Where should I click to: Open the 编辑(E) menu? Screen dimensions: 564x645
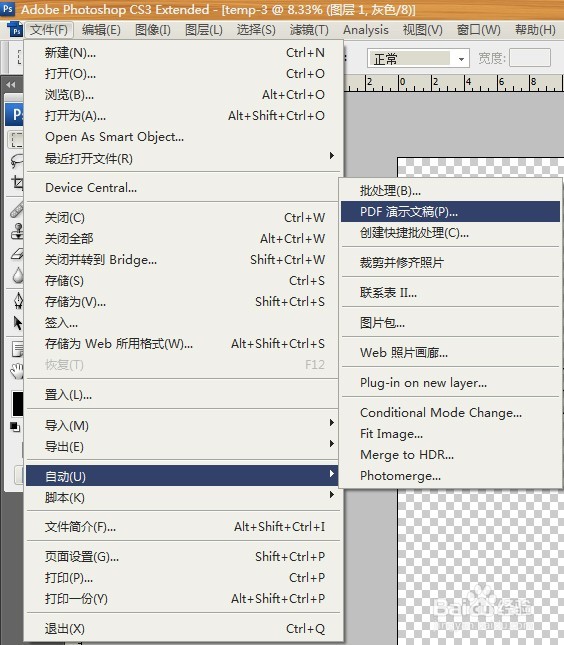[x=101, y=30]
